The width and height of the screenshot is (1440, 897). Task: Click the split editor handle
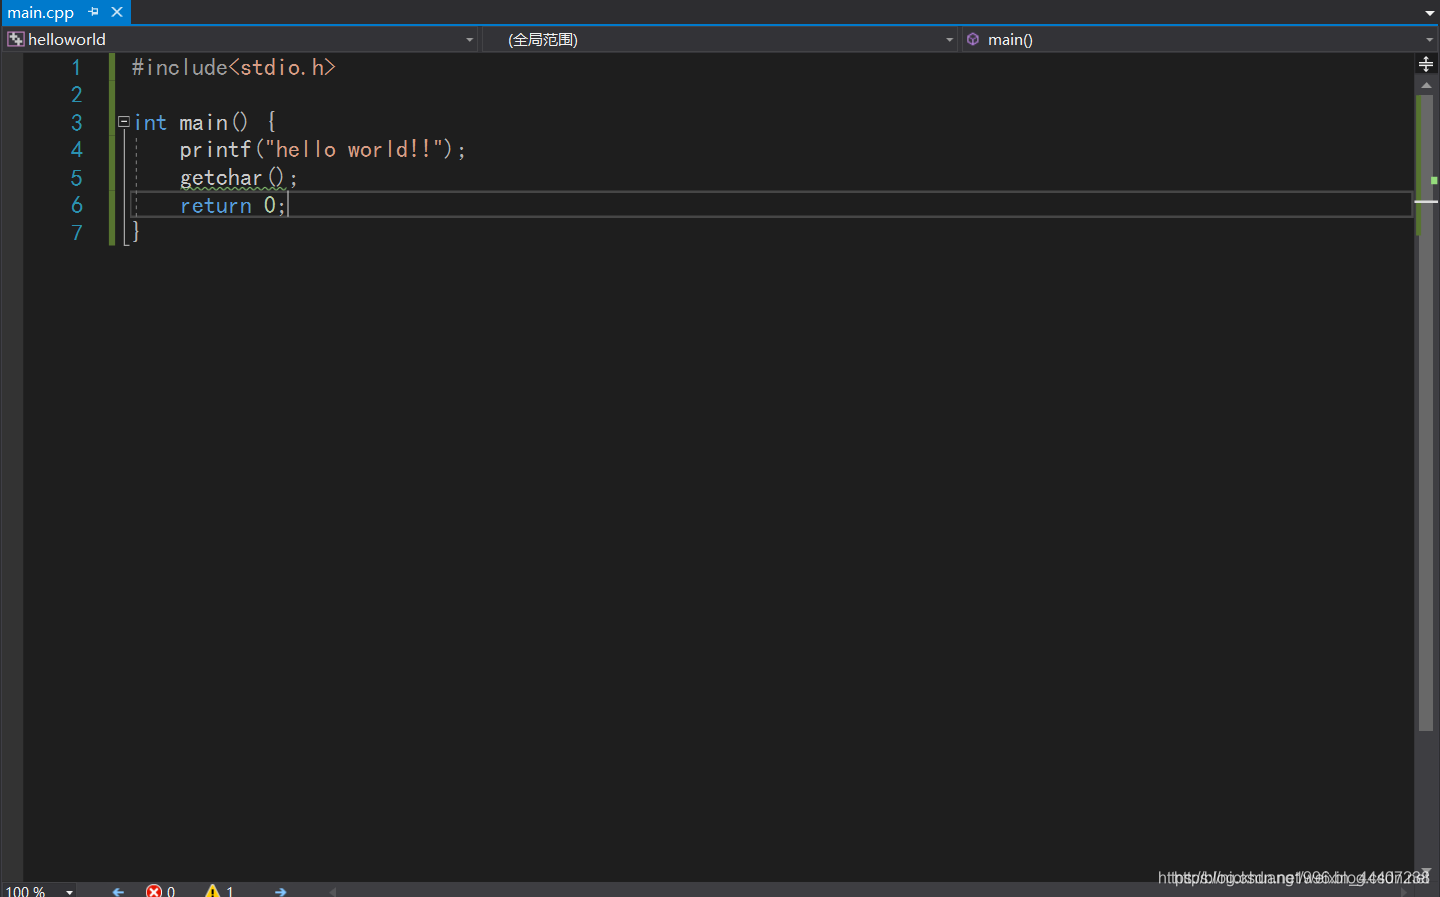pos(1426,64)
